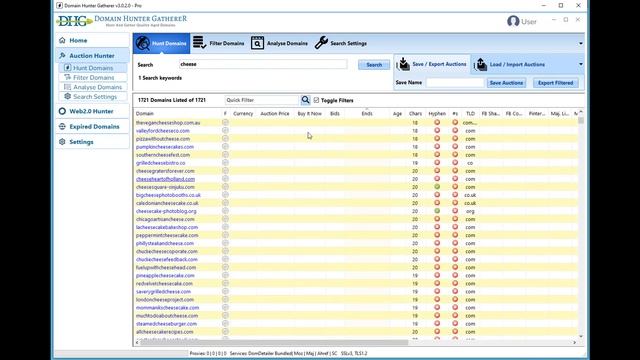Click the Search button
640x360 pixels.
point(374,65)
